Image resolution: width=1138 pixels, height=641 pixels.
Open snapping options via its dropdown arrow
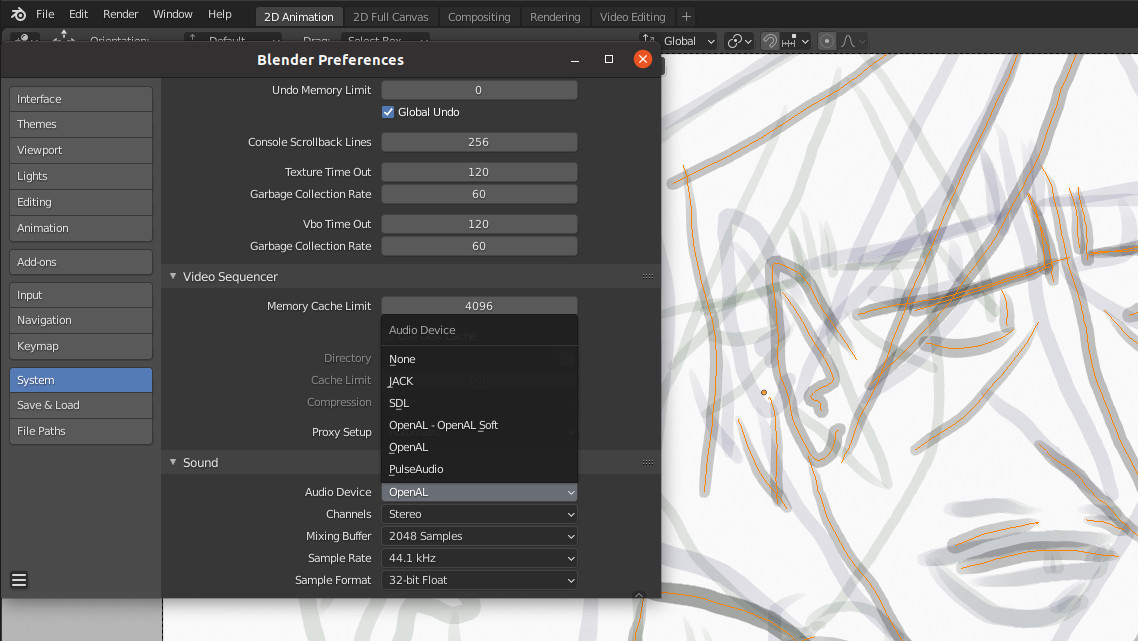(x=806, y=41)
